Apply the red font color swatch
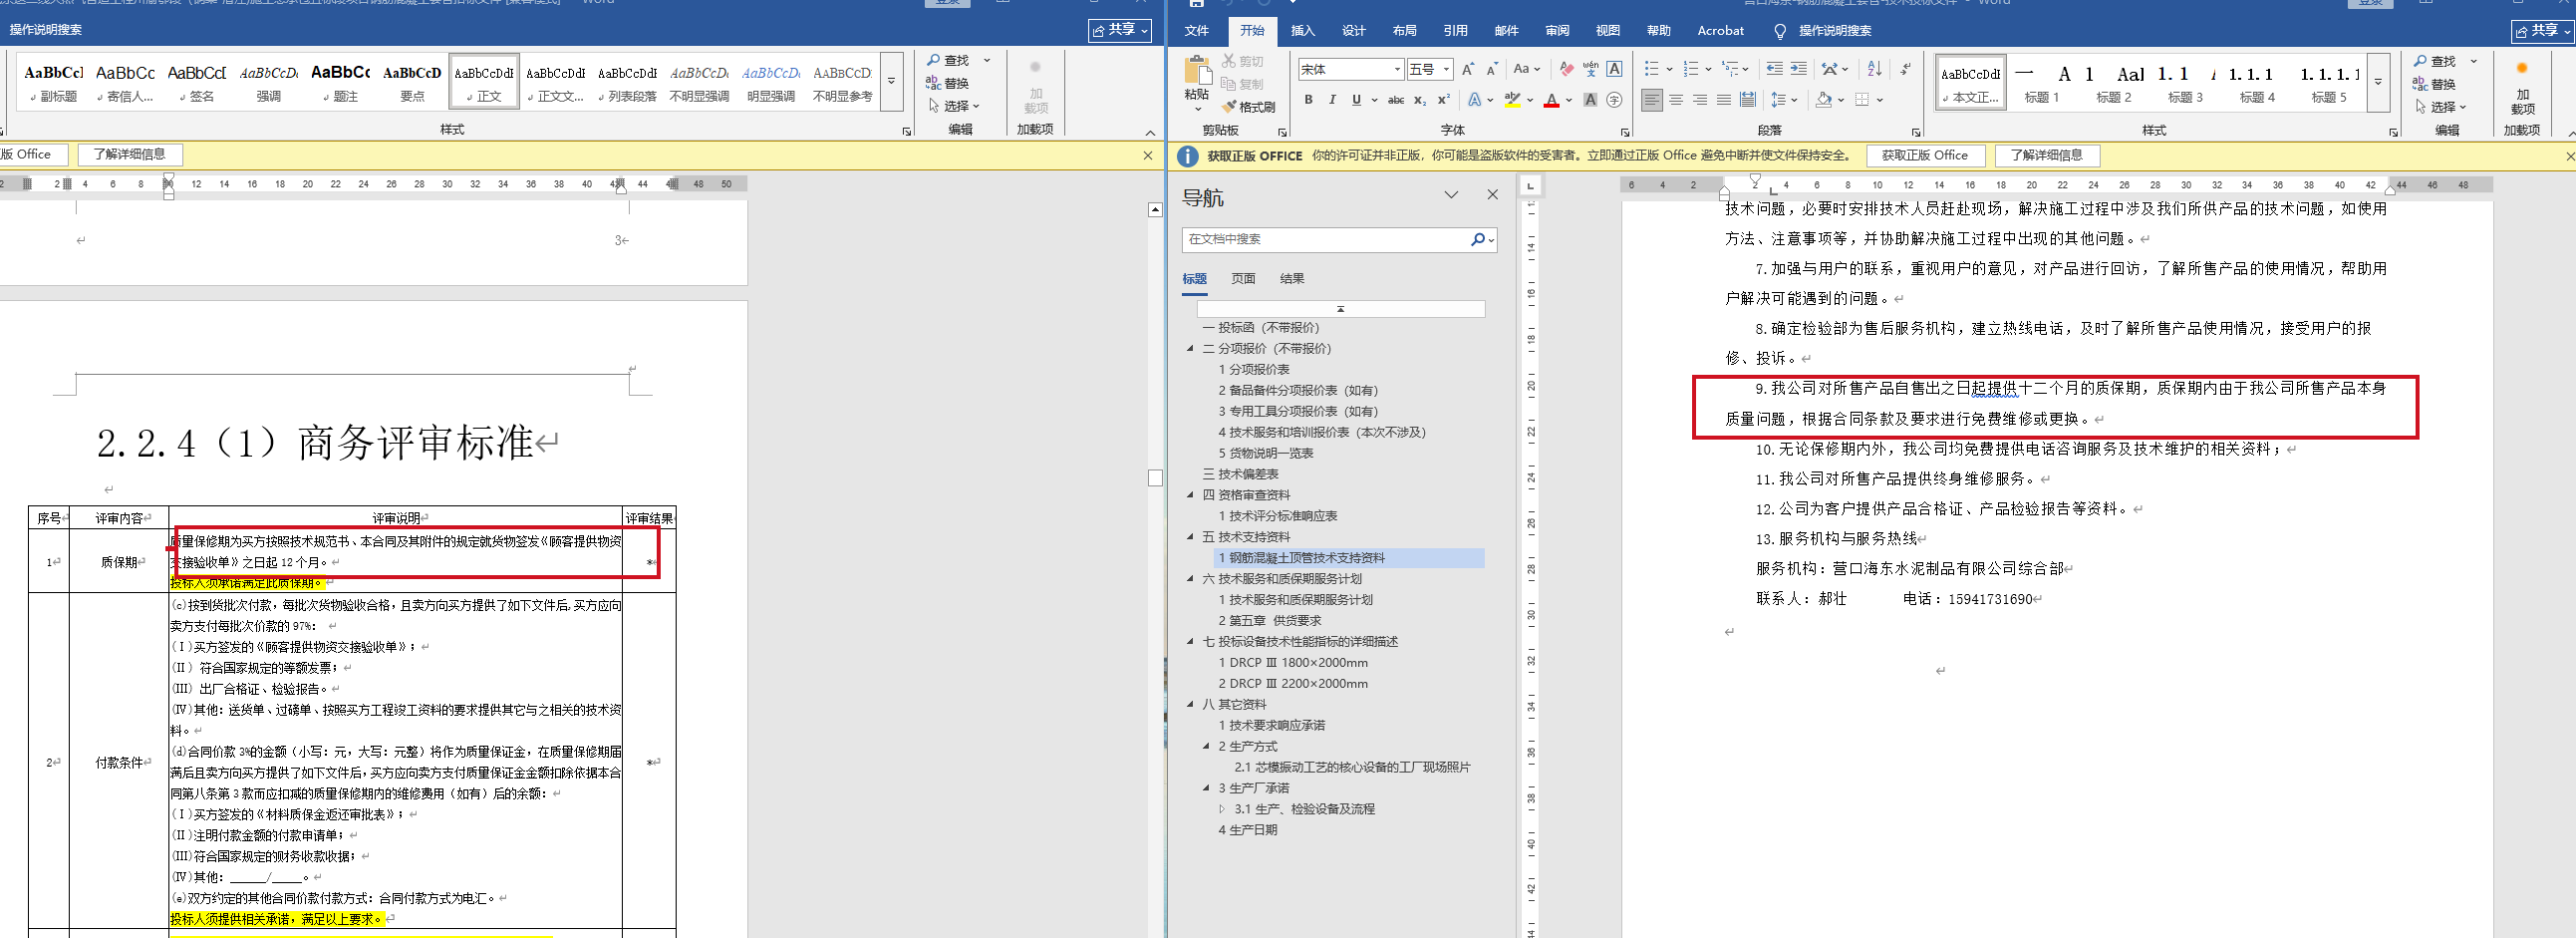The image size is (2576, 938). pos(1551,101)
